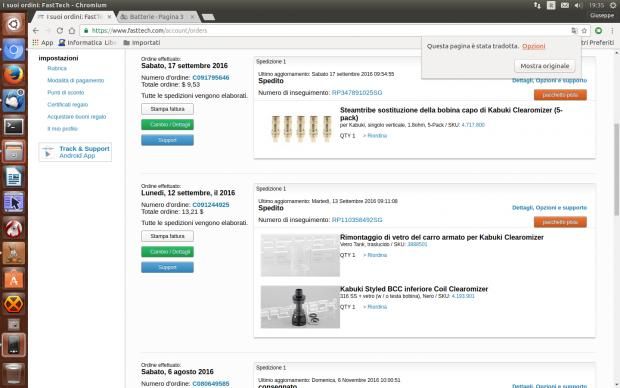Open Thunderbird mail from the dock
Screen dimensions: 620x388
point(13,100)
